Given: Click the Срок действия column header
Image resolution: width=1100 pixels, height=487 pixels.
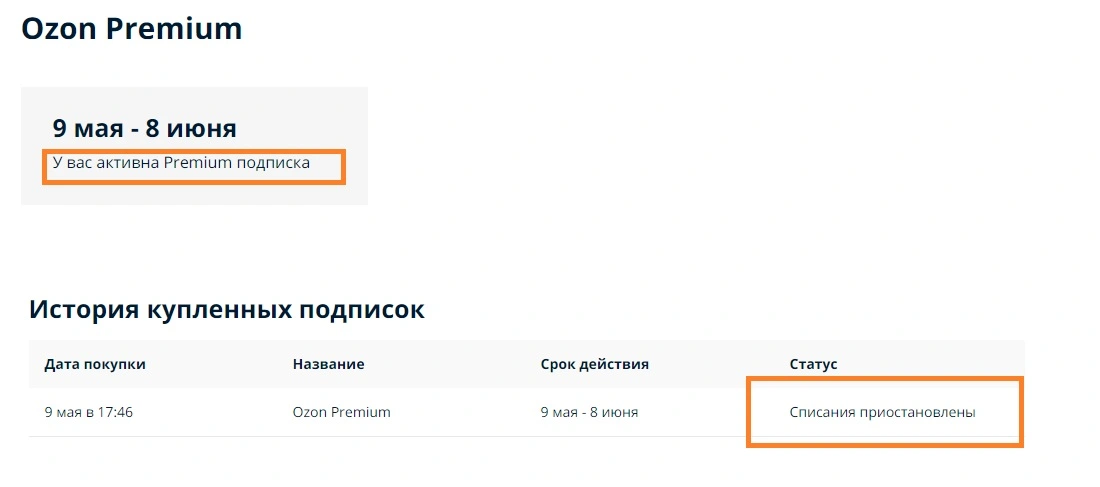Looking at the screenshot, I should coord(595,364).
